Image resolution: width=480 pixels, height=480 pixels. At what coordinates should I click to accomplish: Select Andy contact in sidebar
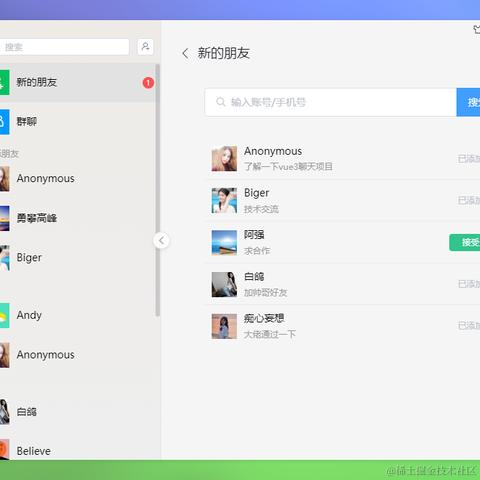coord(77,315)
